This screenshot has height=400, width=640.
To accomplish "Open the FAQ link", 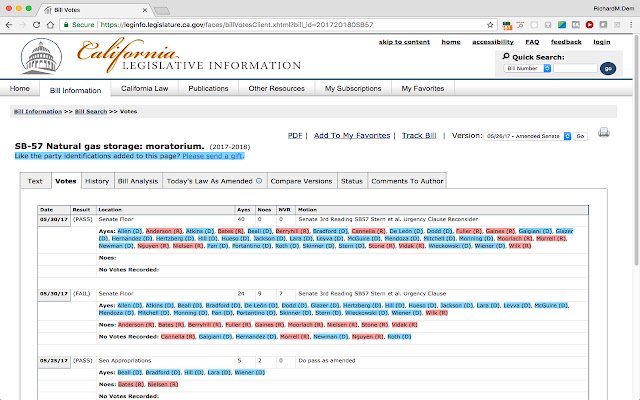I will click(x=532, y=42).
